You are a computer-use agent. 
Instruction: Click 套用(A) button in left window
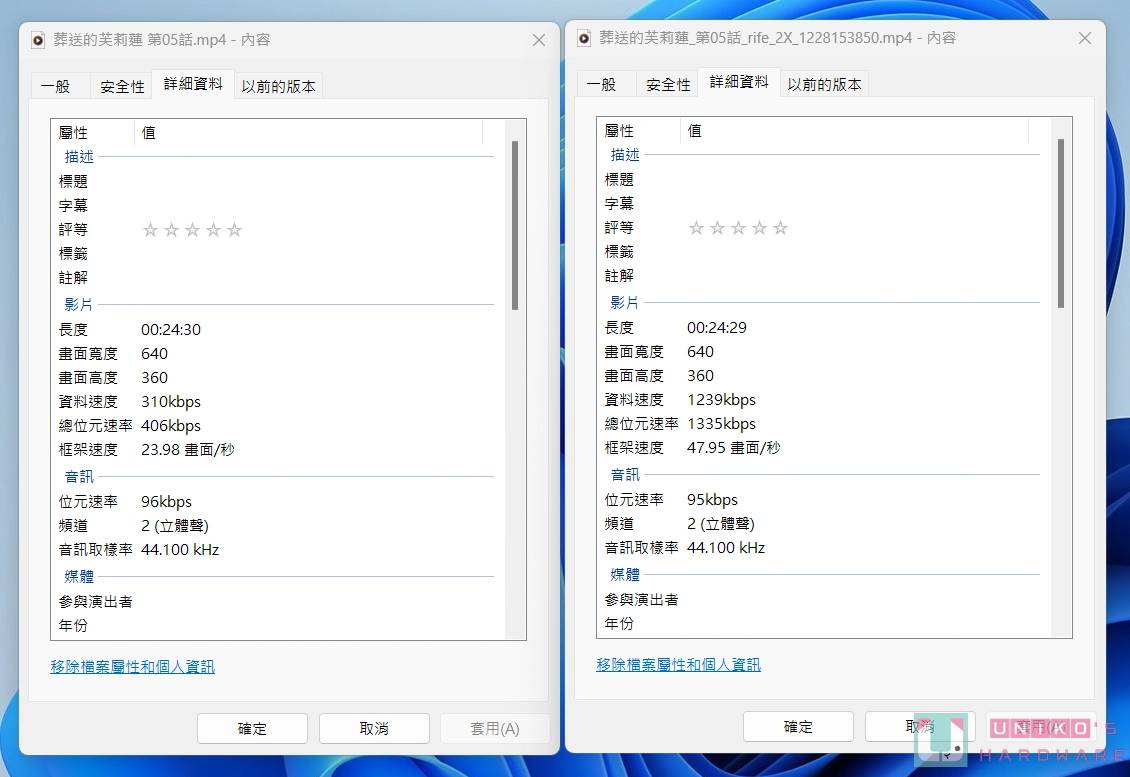[x=495, y=729]
